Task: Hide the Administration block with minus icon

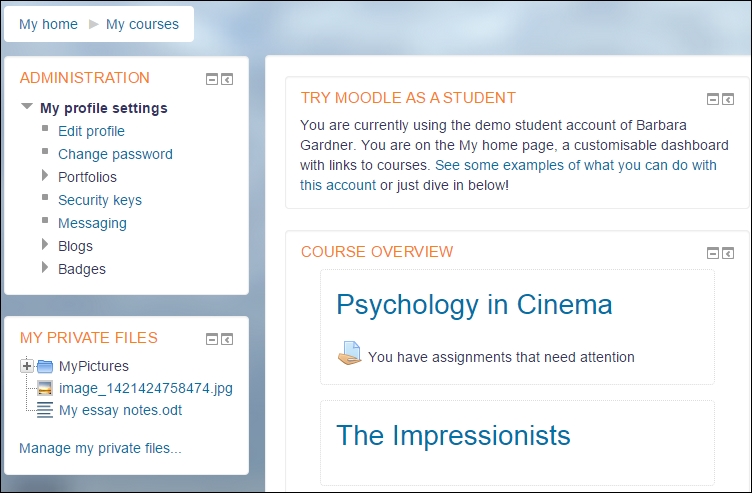Action: [212, 79]
